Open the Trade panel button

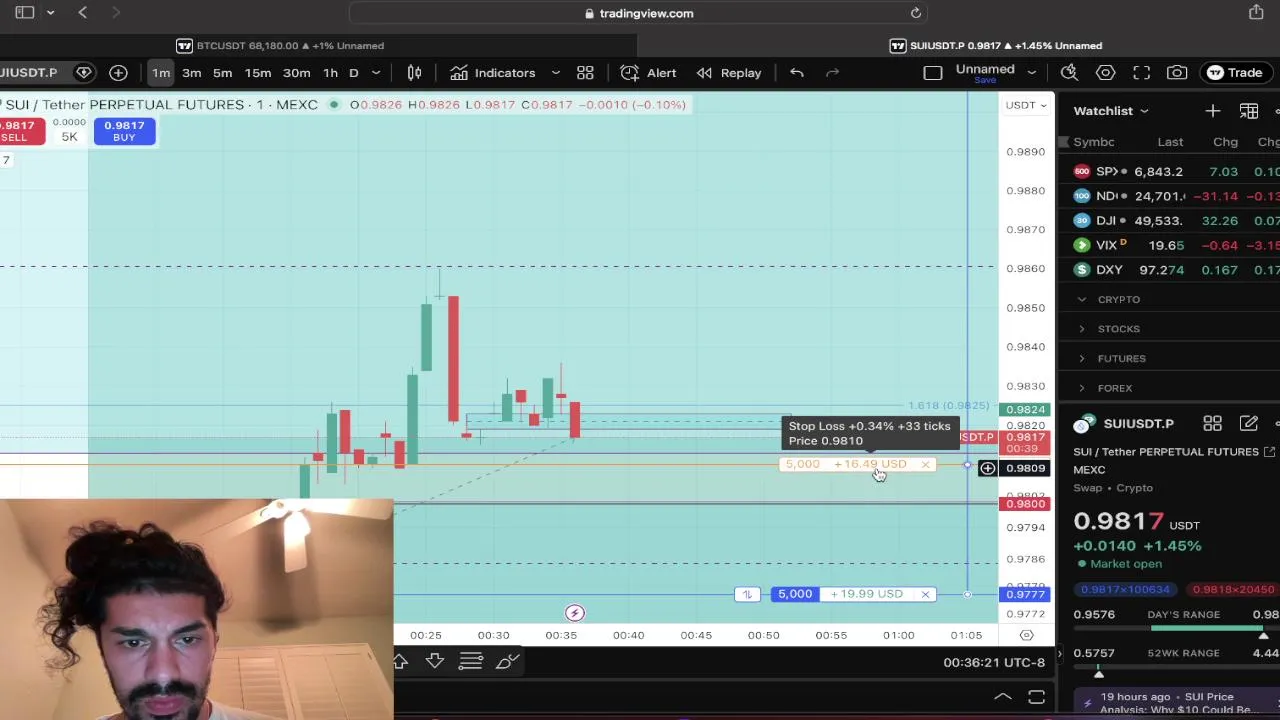click(1234, 72)
